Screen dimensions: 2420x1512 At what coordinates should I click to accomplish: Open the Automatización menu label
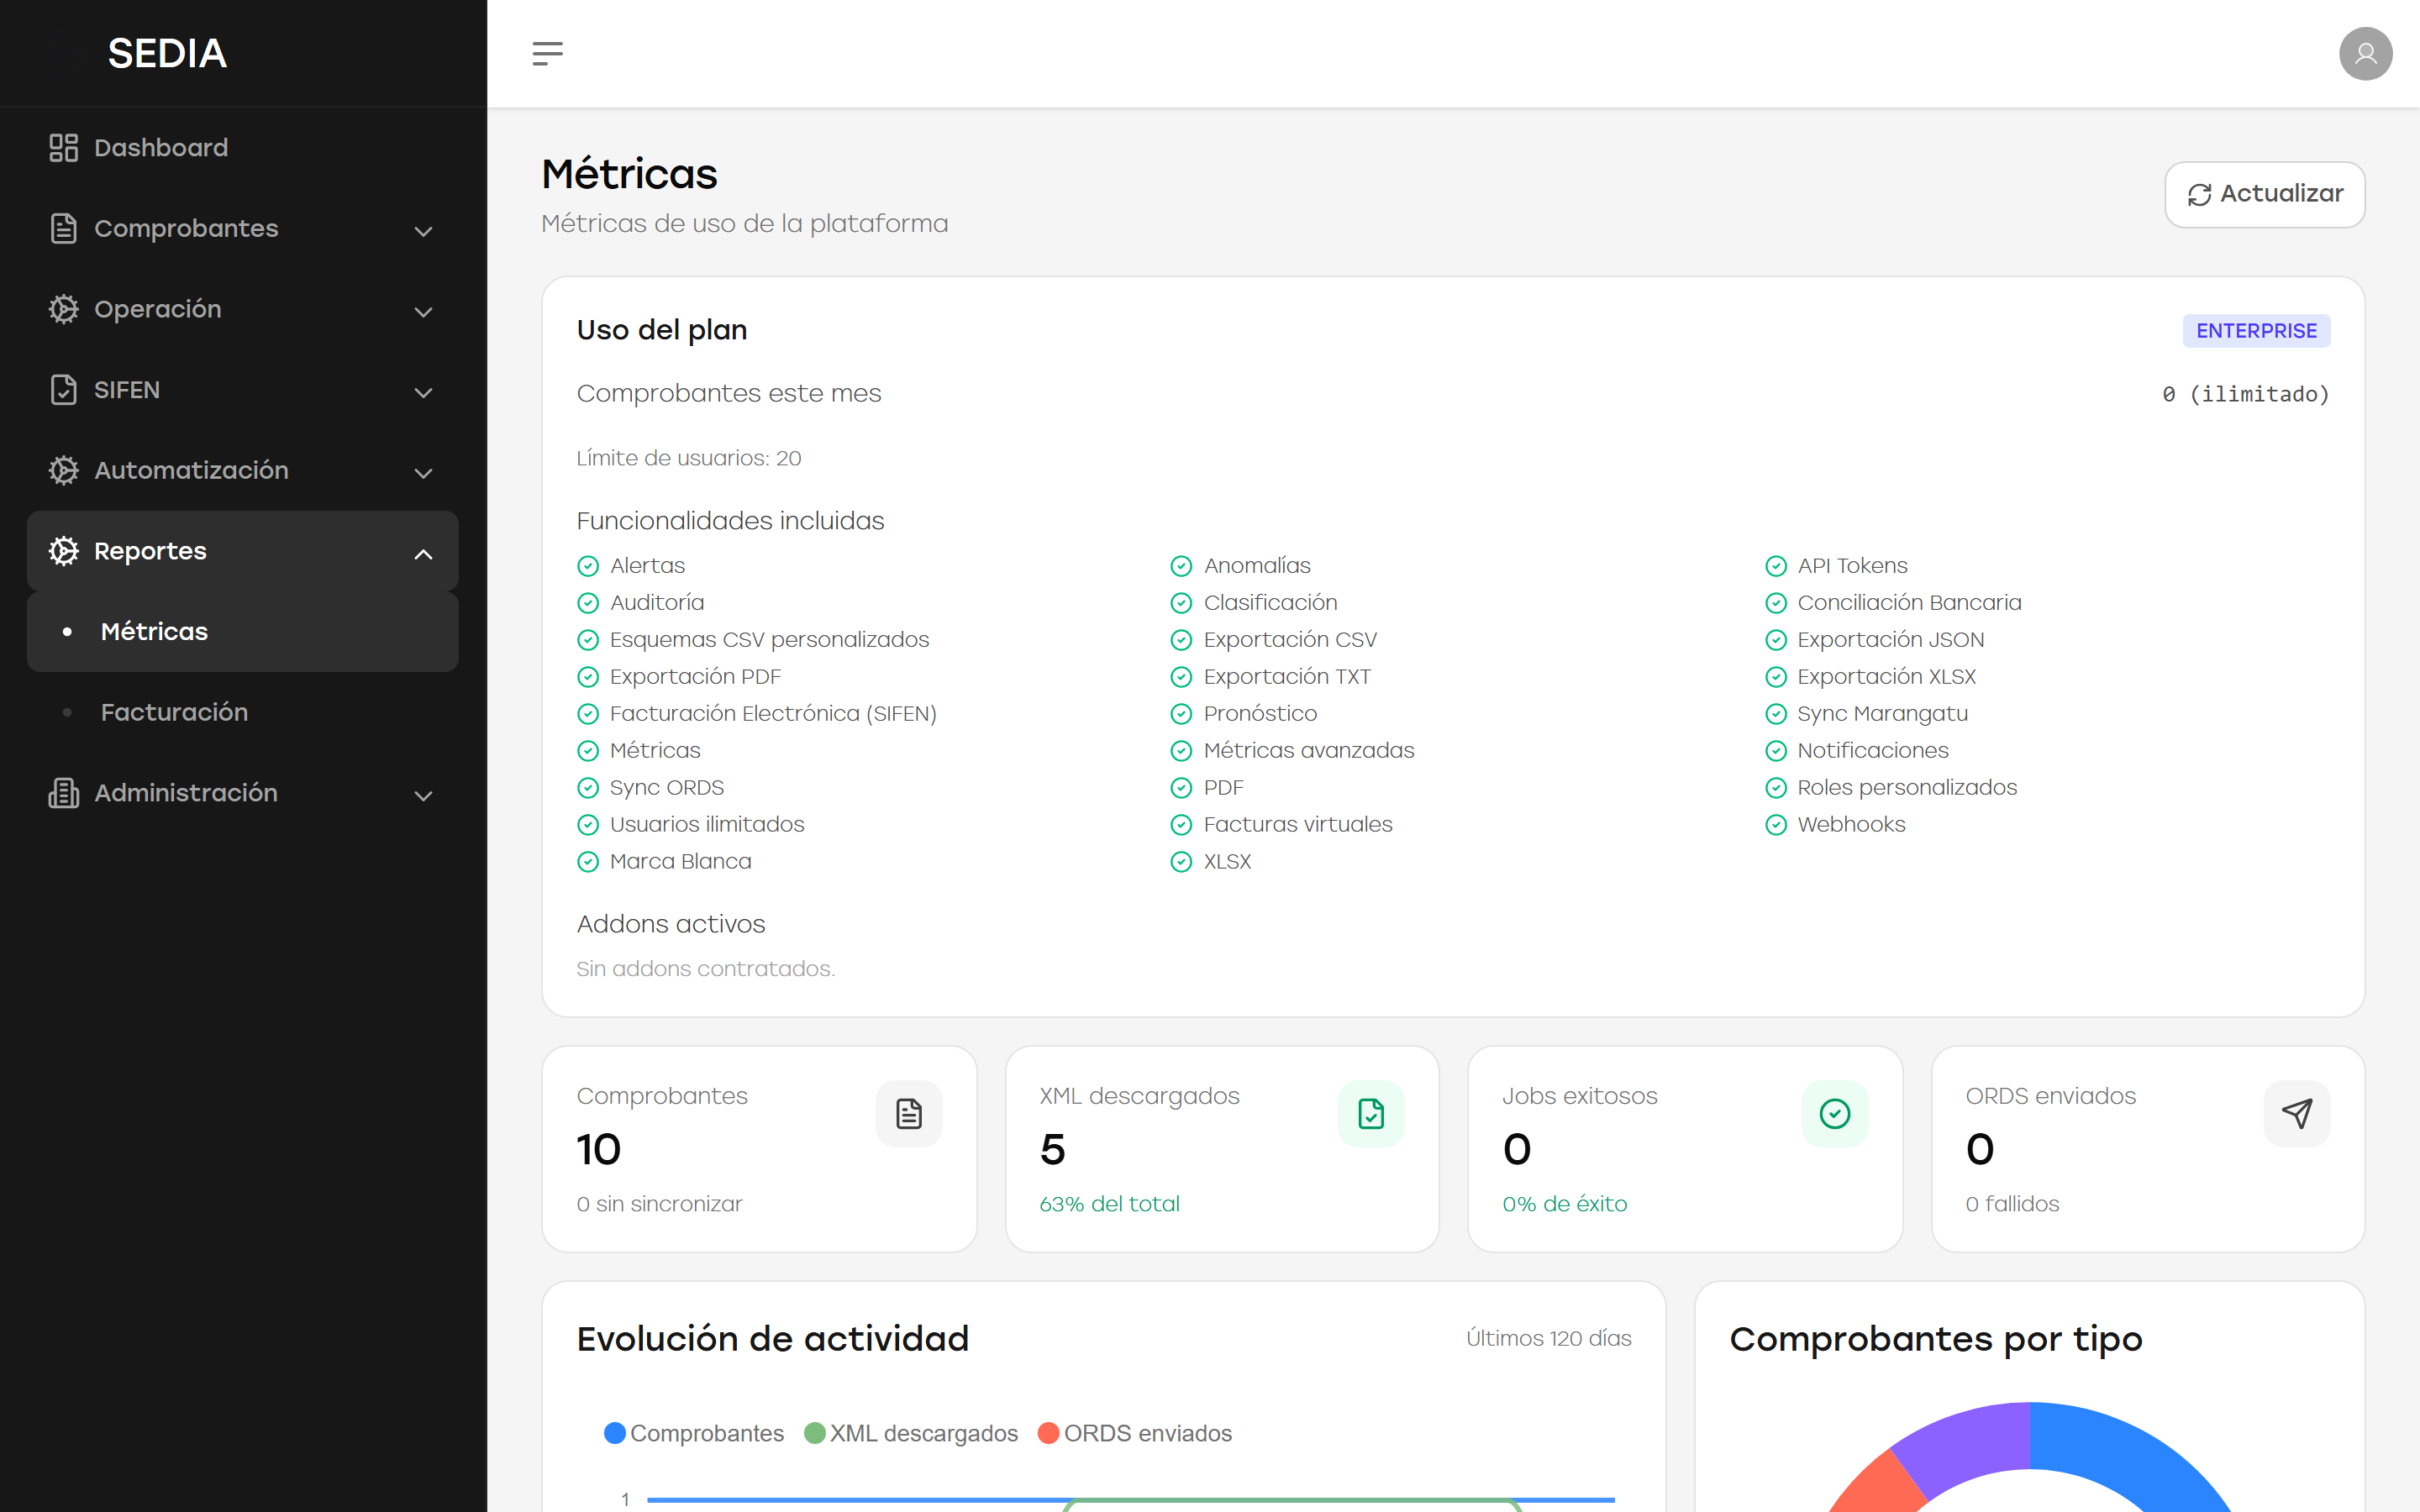pos(191,470)
